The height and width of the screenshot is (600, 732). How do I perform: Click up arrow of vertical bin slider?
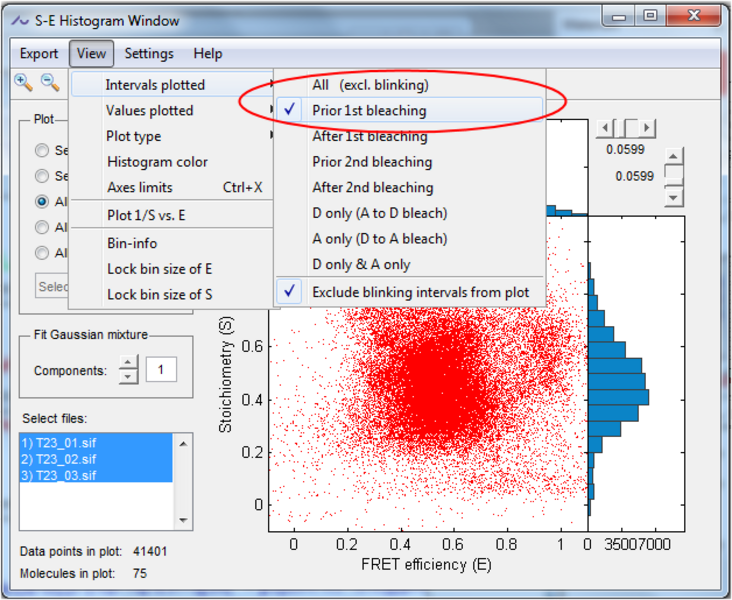[674, 156]
